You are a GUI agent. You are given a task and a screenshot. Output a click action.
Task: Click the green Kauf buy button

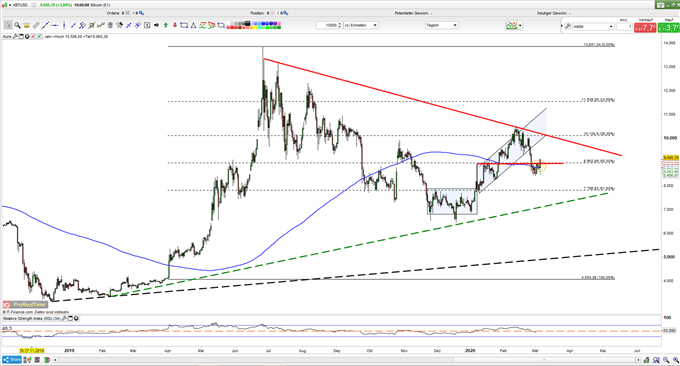pos(669,28)
